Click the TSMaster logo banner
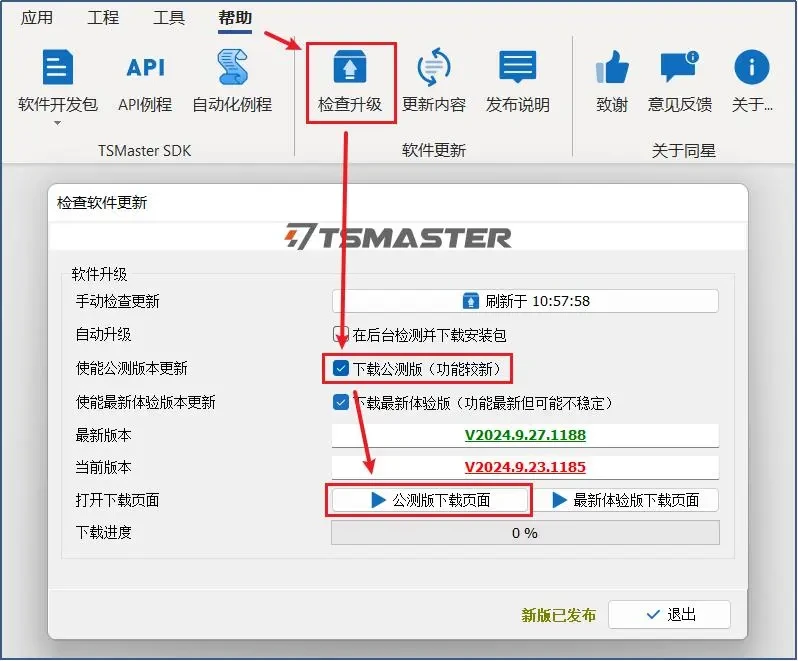This screenshot has height=661, width=798. tap(398, 237)
